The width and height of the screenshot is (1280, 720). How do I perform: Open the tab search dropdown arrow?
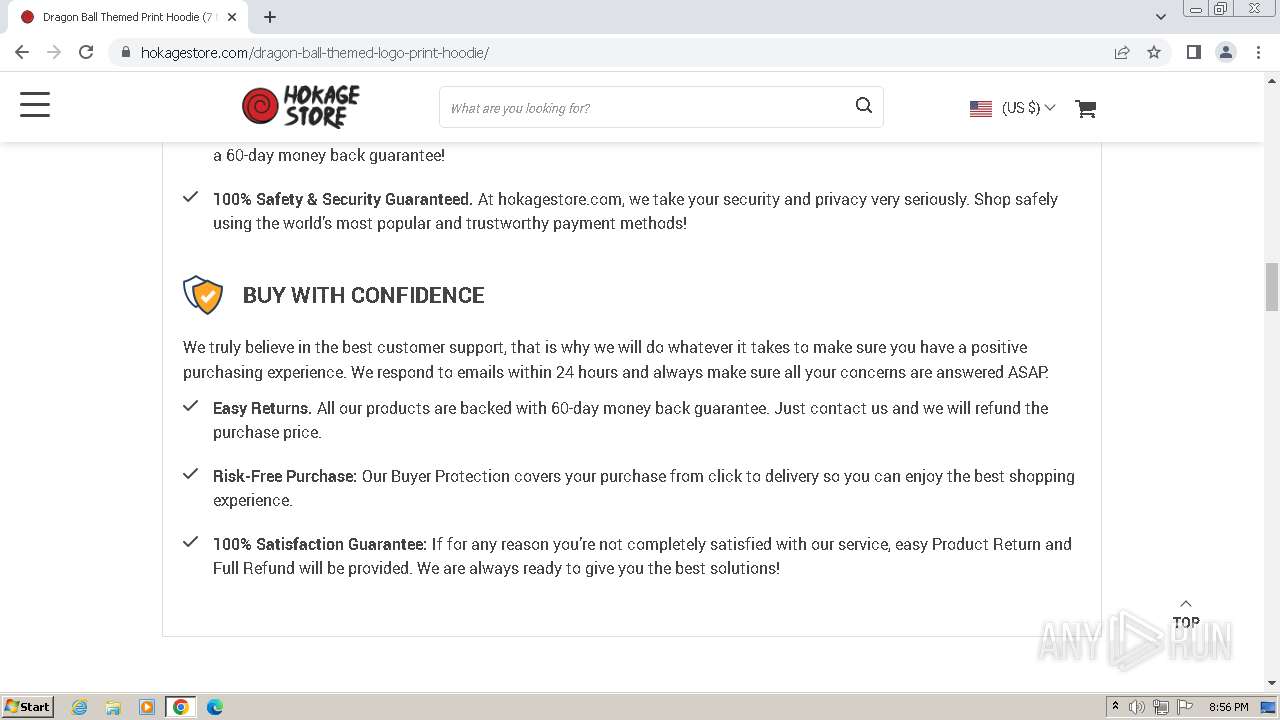point(1160,16)
